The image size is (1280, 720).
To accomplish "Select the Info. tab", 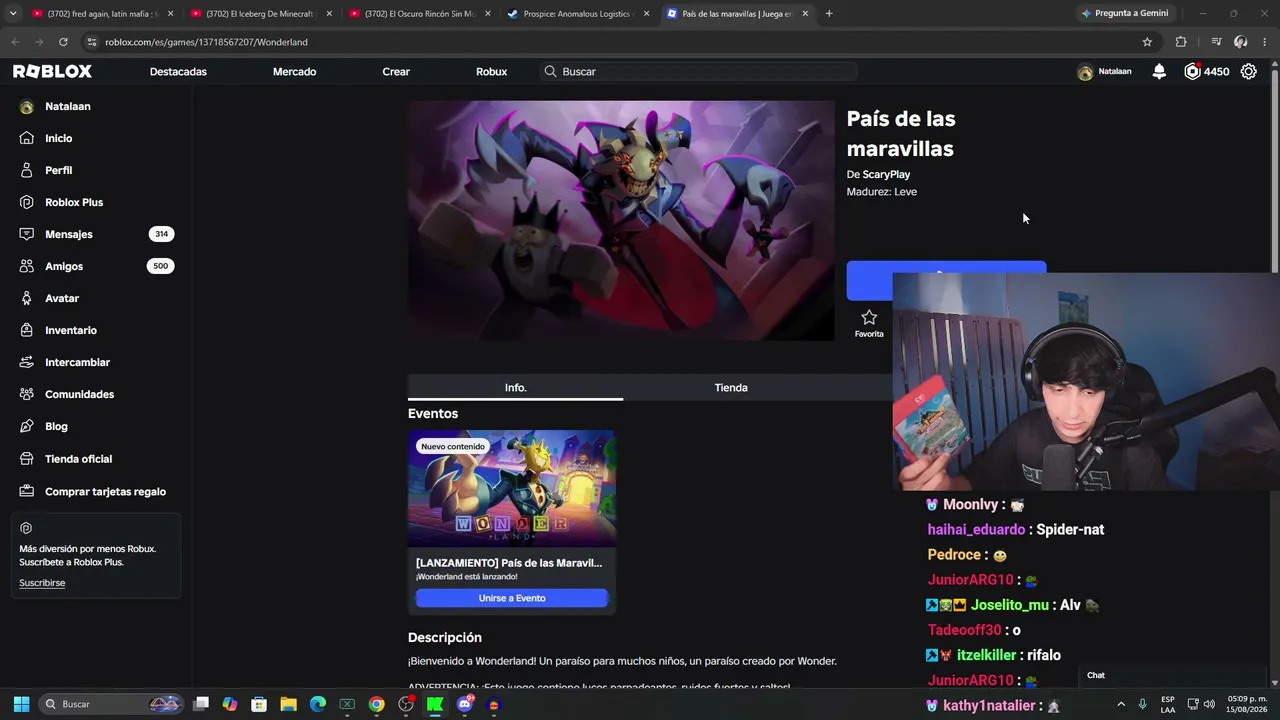I will pyautogui.click(x=515, y=387).
